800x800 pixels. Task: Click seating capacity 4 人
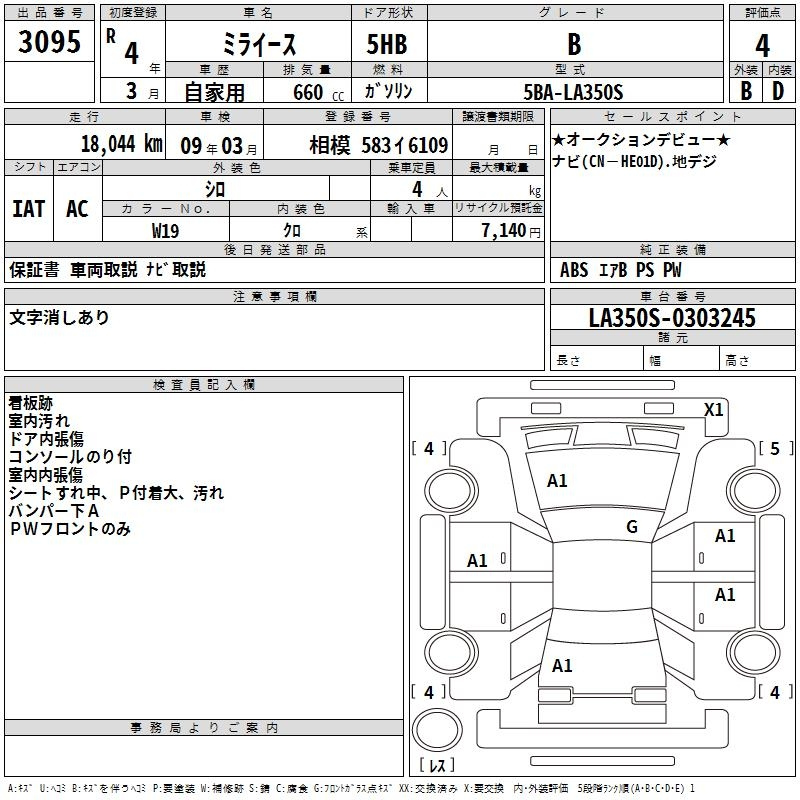point(430,190)
